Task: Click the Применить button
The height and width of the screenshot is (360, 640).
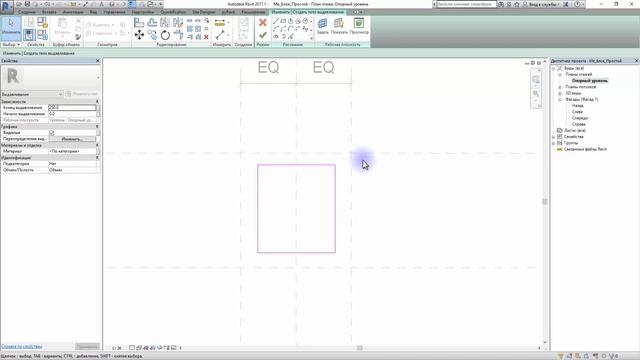Action: point(87,347)
